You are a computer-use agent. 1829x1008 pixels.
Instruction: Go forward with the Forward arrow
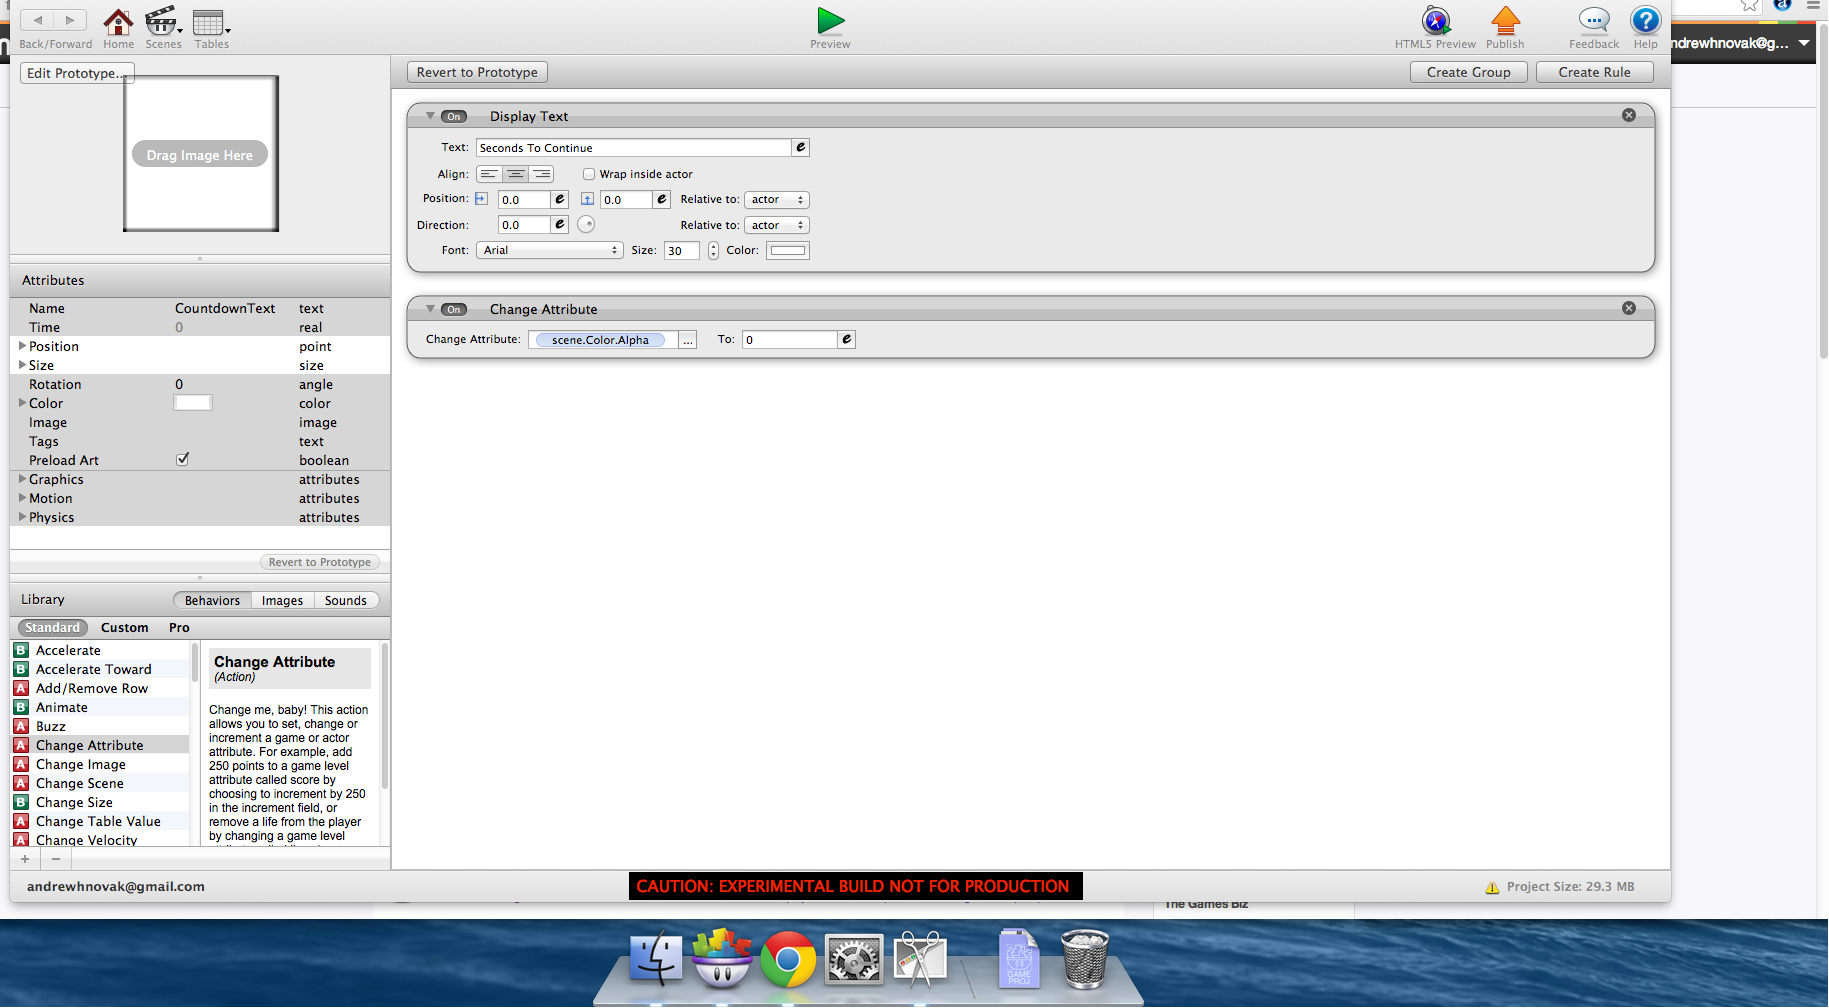pos(70,20)
